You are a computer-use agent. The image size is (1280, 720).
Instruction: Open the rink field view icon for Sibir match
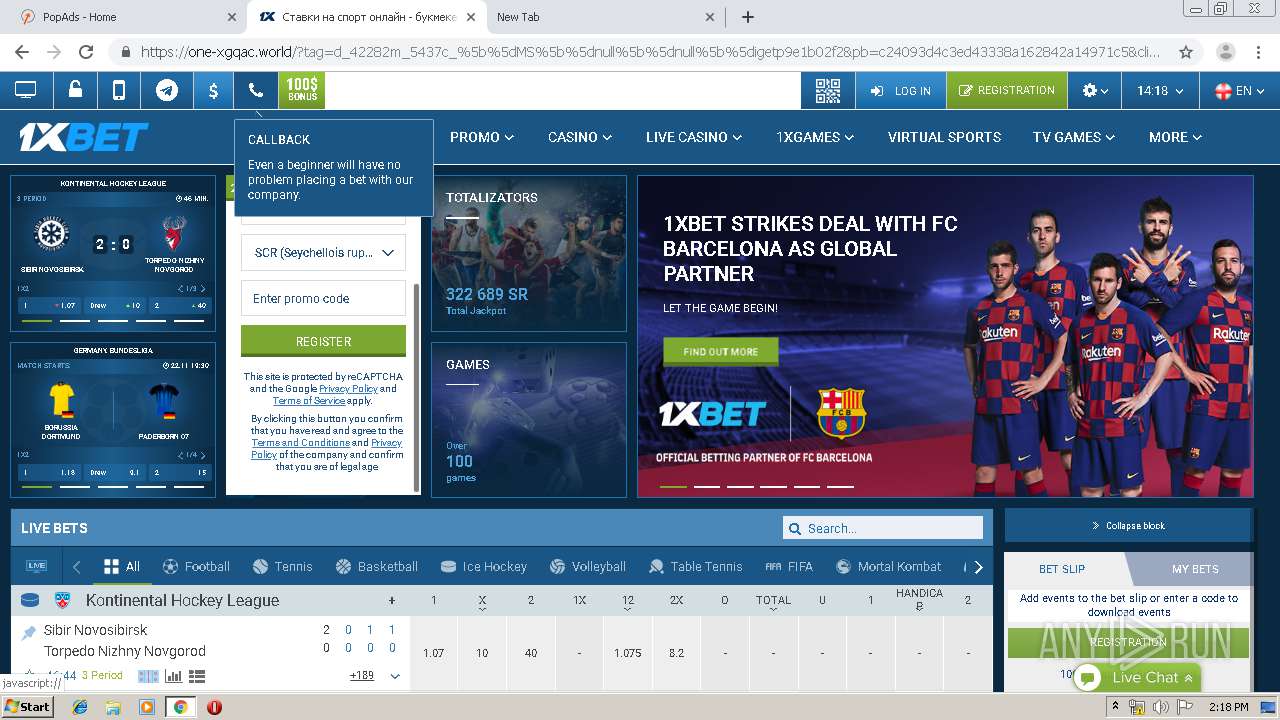click(148, 677)
